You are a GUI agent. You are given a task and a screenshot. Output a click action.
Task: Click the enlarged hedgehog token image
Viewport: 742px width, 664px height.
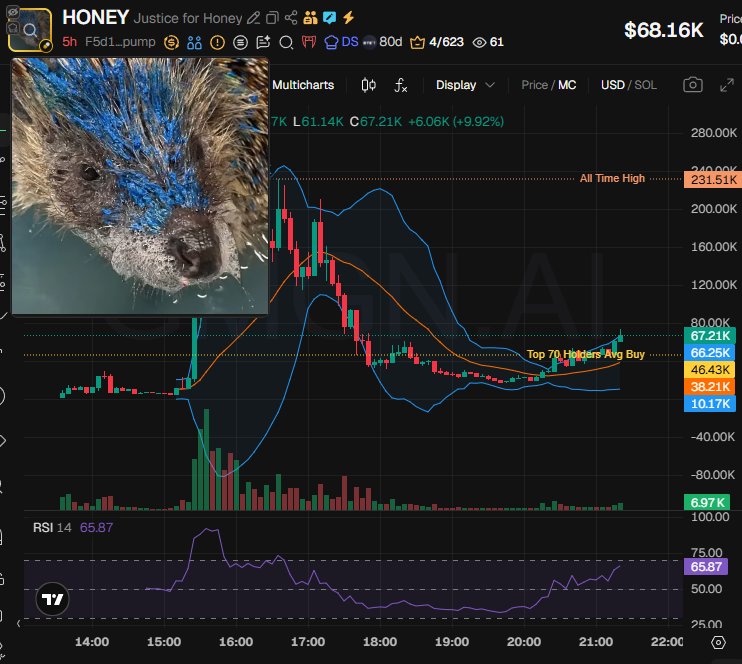140,186
